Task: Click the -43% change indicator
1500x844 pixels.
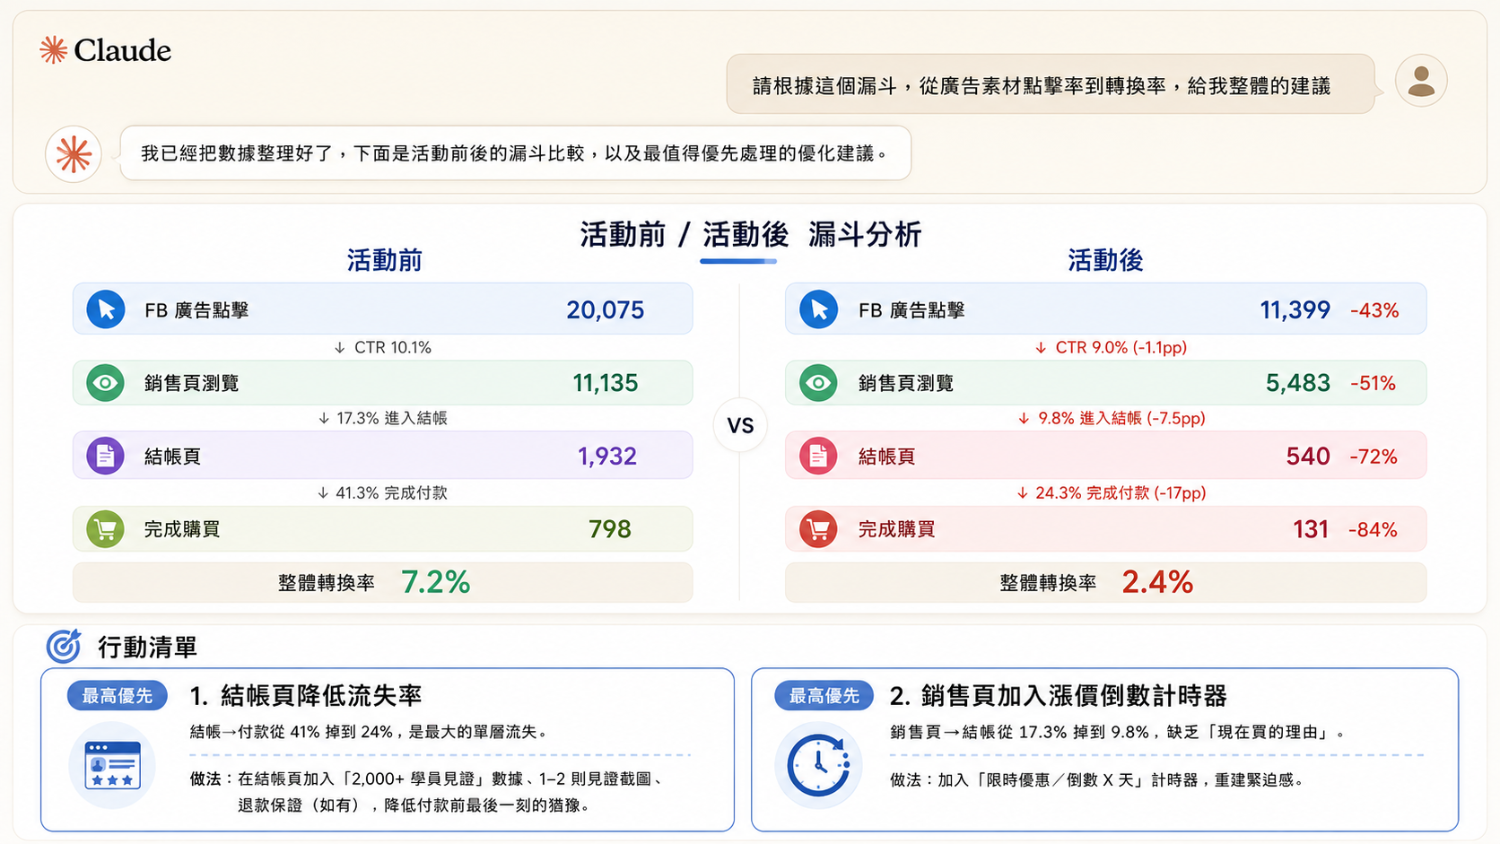Action: click(1374, 311)
